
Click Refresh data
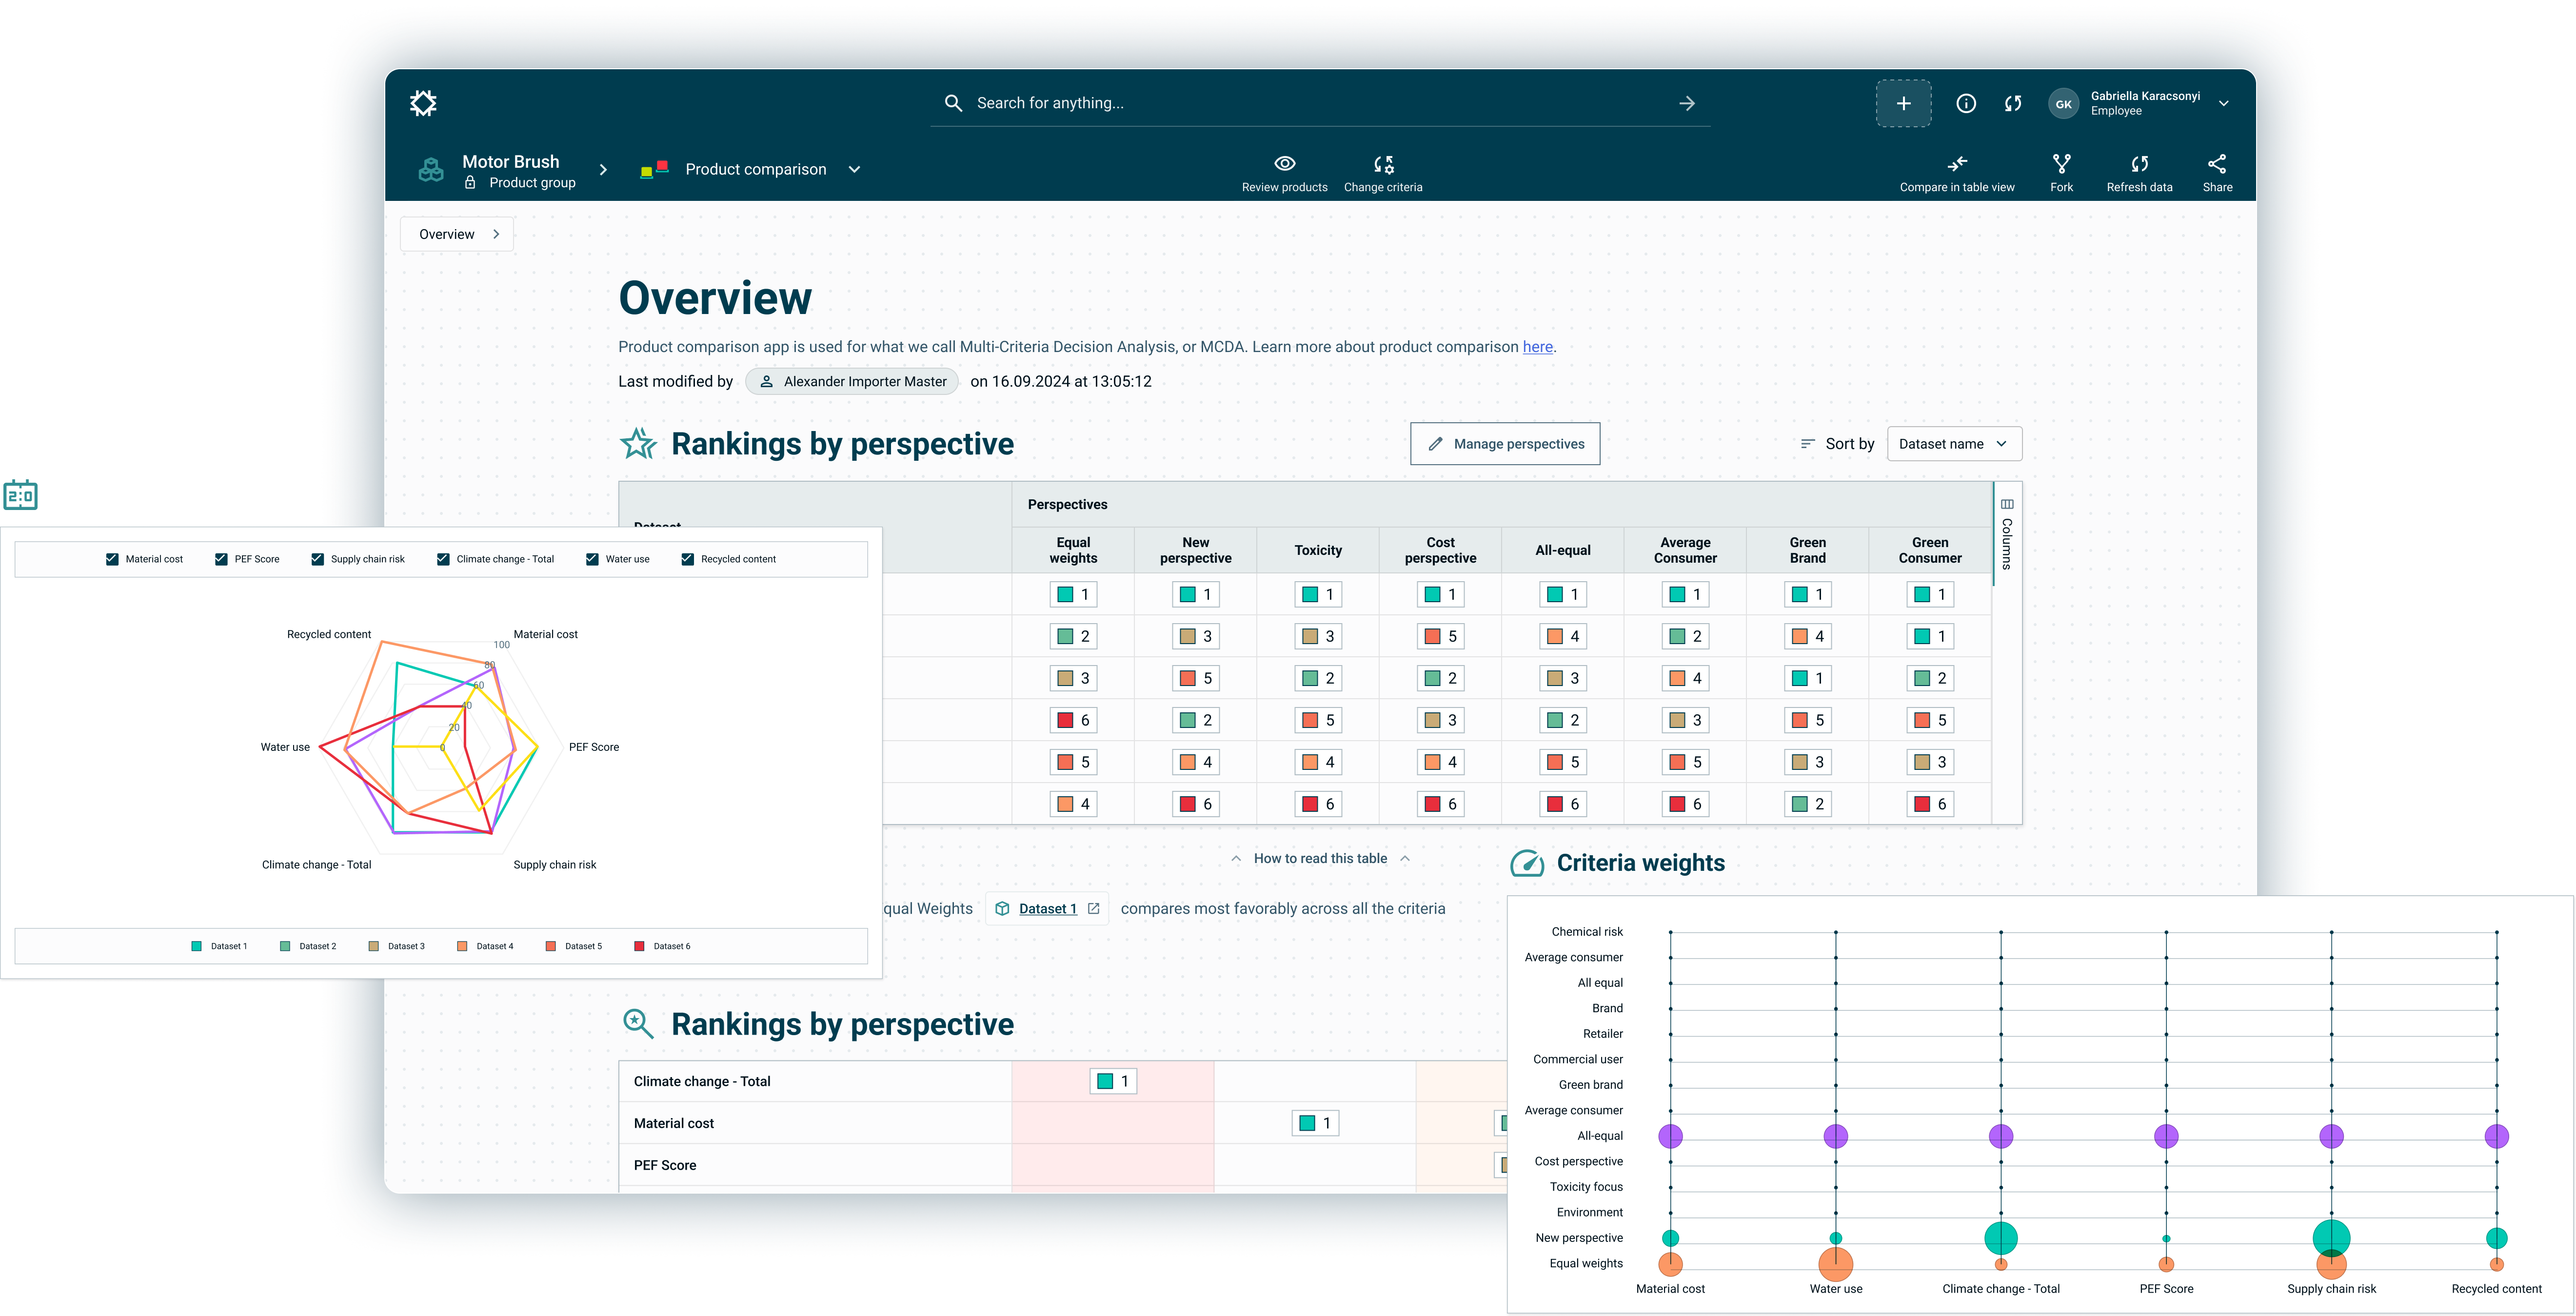[2139, 173]
